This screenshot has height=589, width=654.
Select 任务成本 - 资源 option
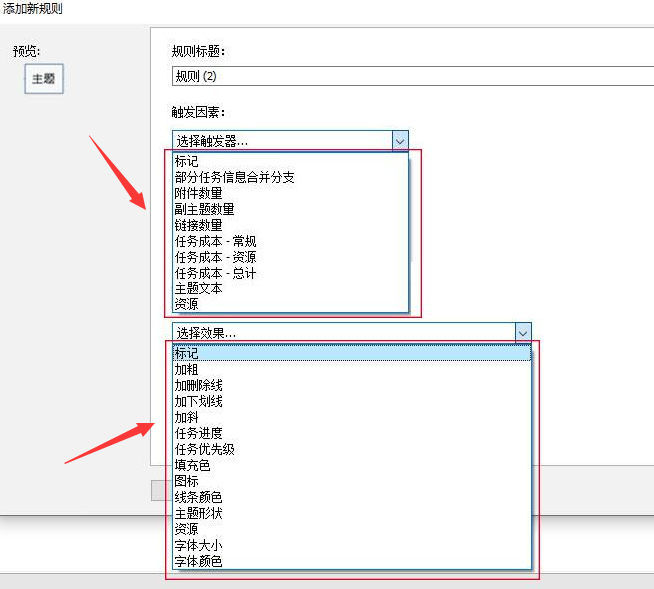point(290,257)
